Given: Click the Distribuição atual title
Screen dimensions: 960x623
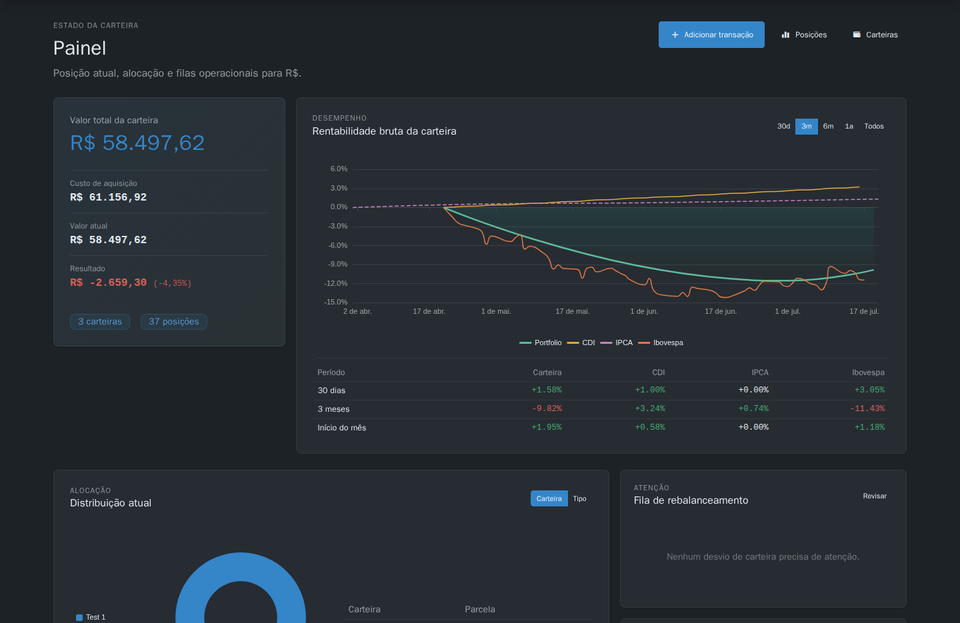Looking at the screenshot, I should pos(110,503).
